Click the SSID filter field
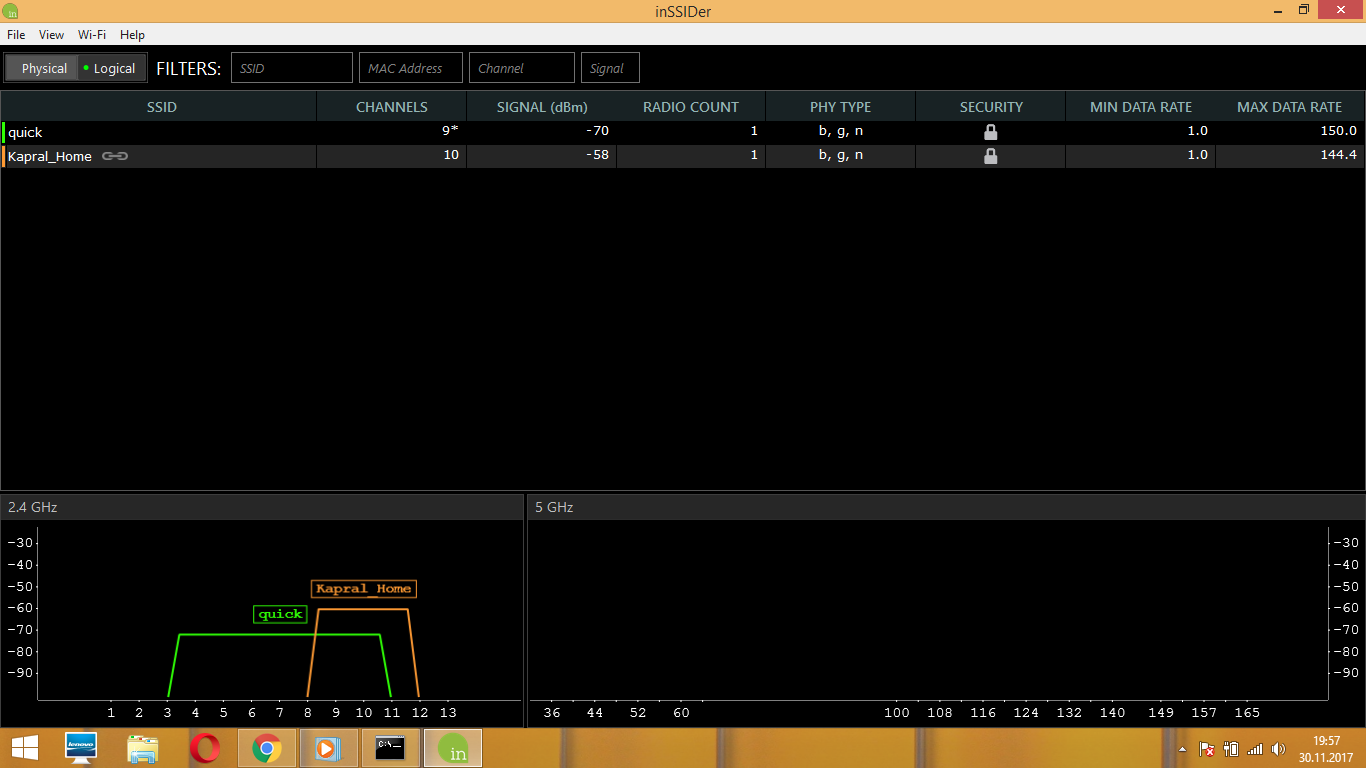This screenshot has width=1366, height=768. pos(292,68)
